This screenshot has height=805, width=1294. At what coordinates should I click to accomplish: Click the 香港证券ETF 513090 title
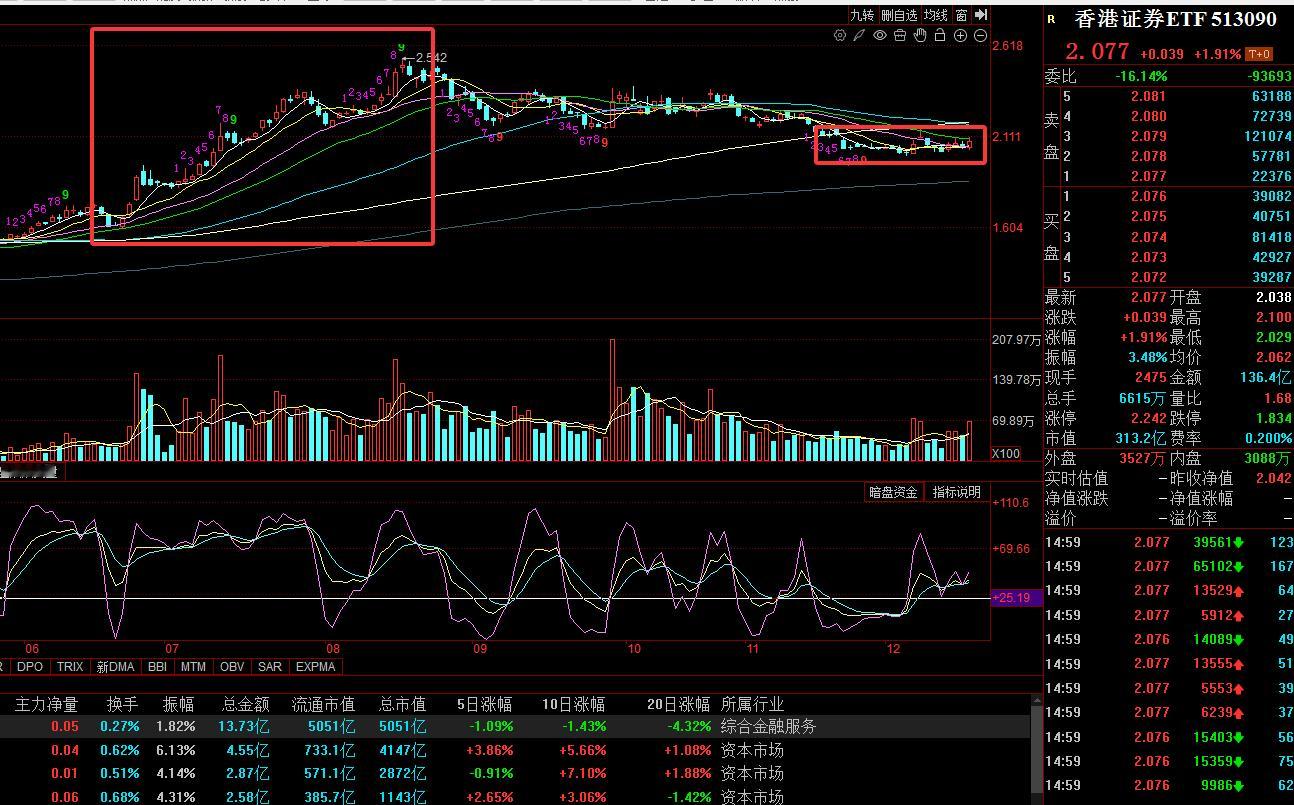coord(1176,19)
